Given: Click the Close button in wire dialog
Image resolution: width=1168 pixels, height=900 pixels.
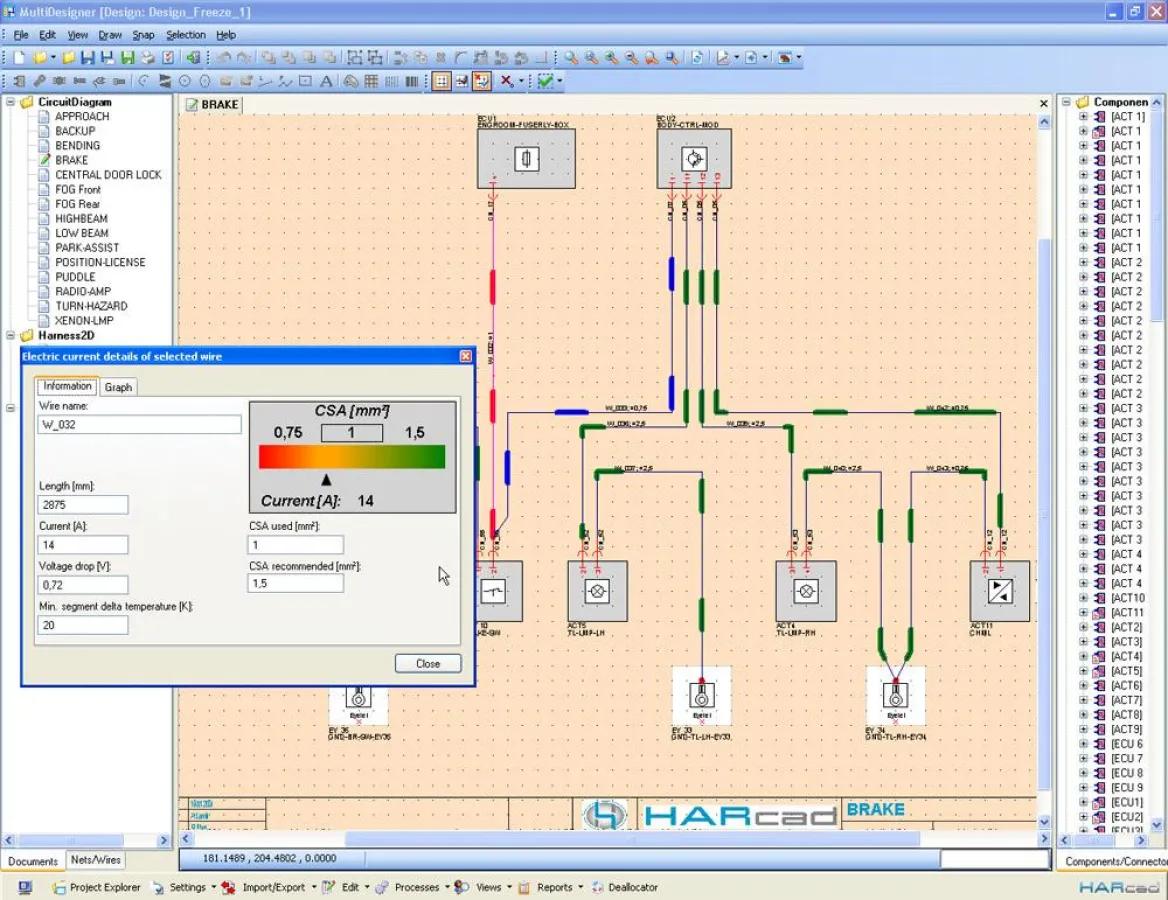Looking at the screenshot, I should click(x=427, y=663).
